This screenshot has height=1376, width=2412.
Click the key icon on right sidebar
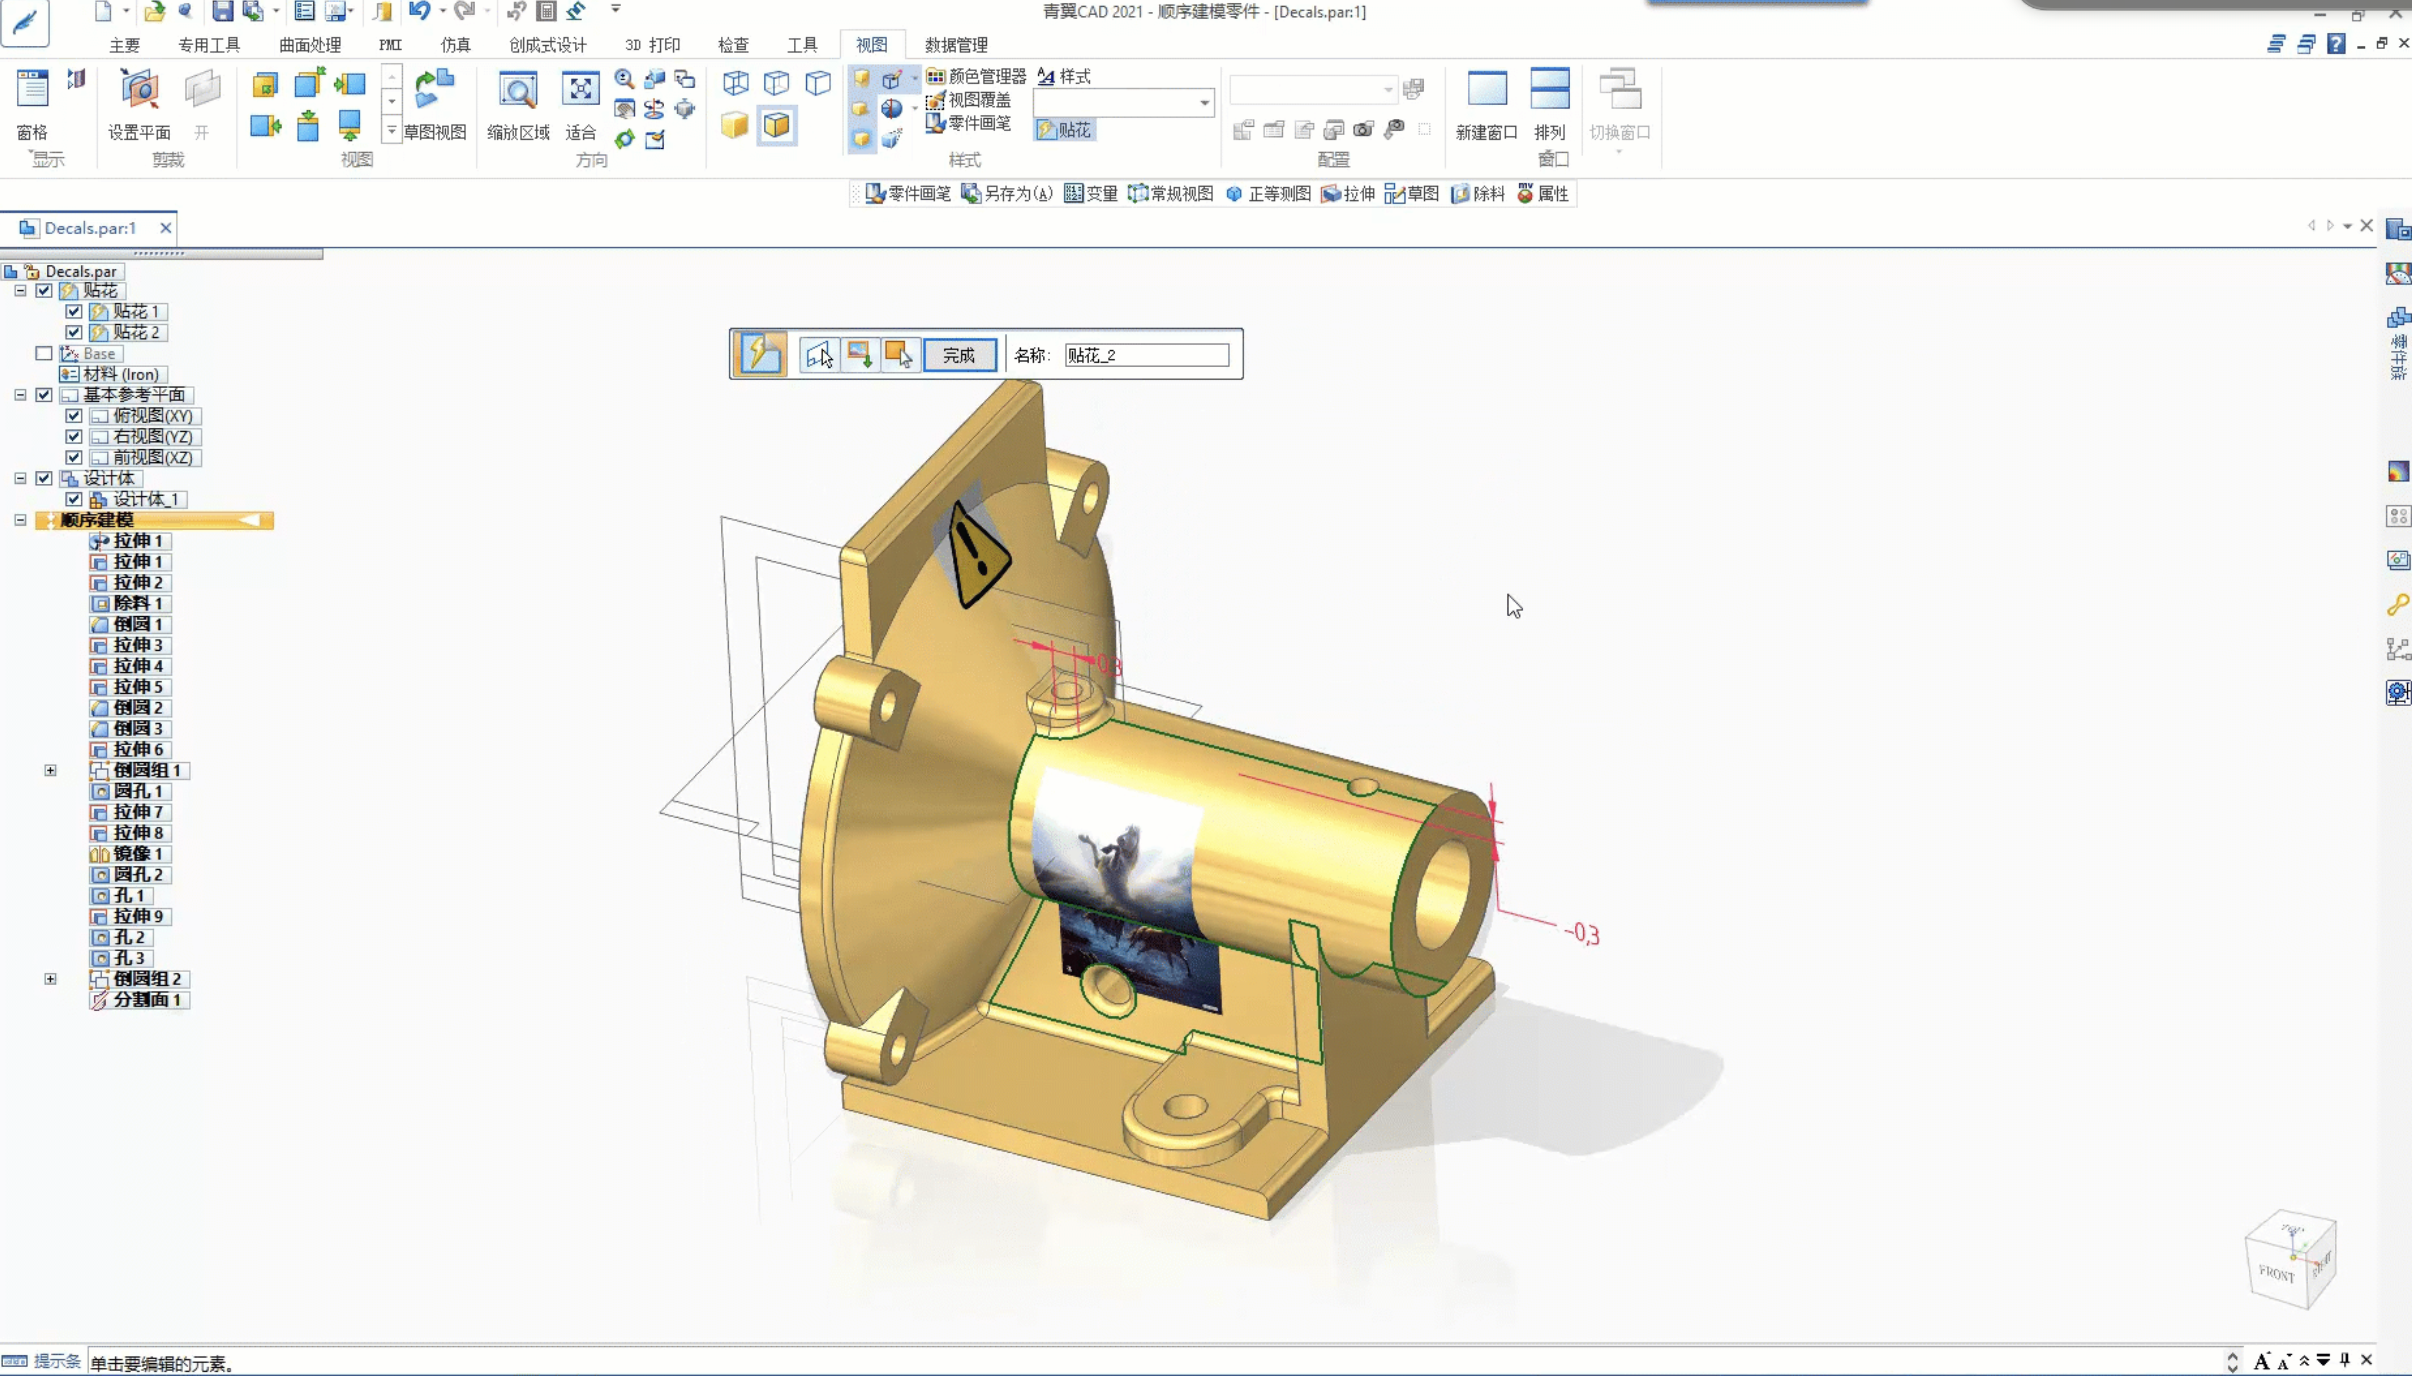(2397, 605)
